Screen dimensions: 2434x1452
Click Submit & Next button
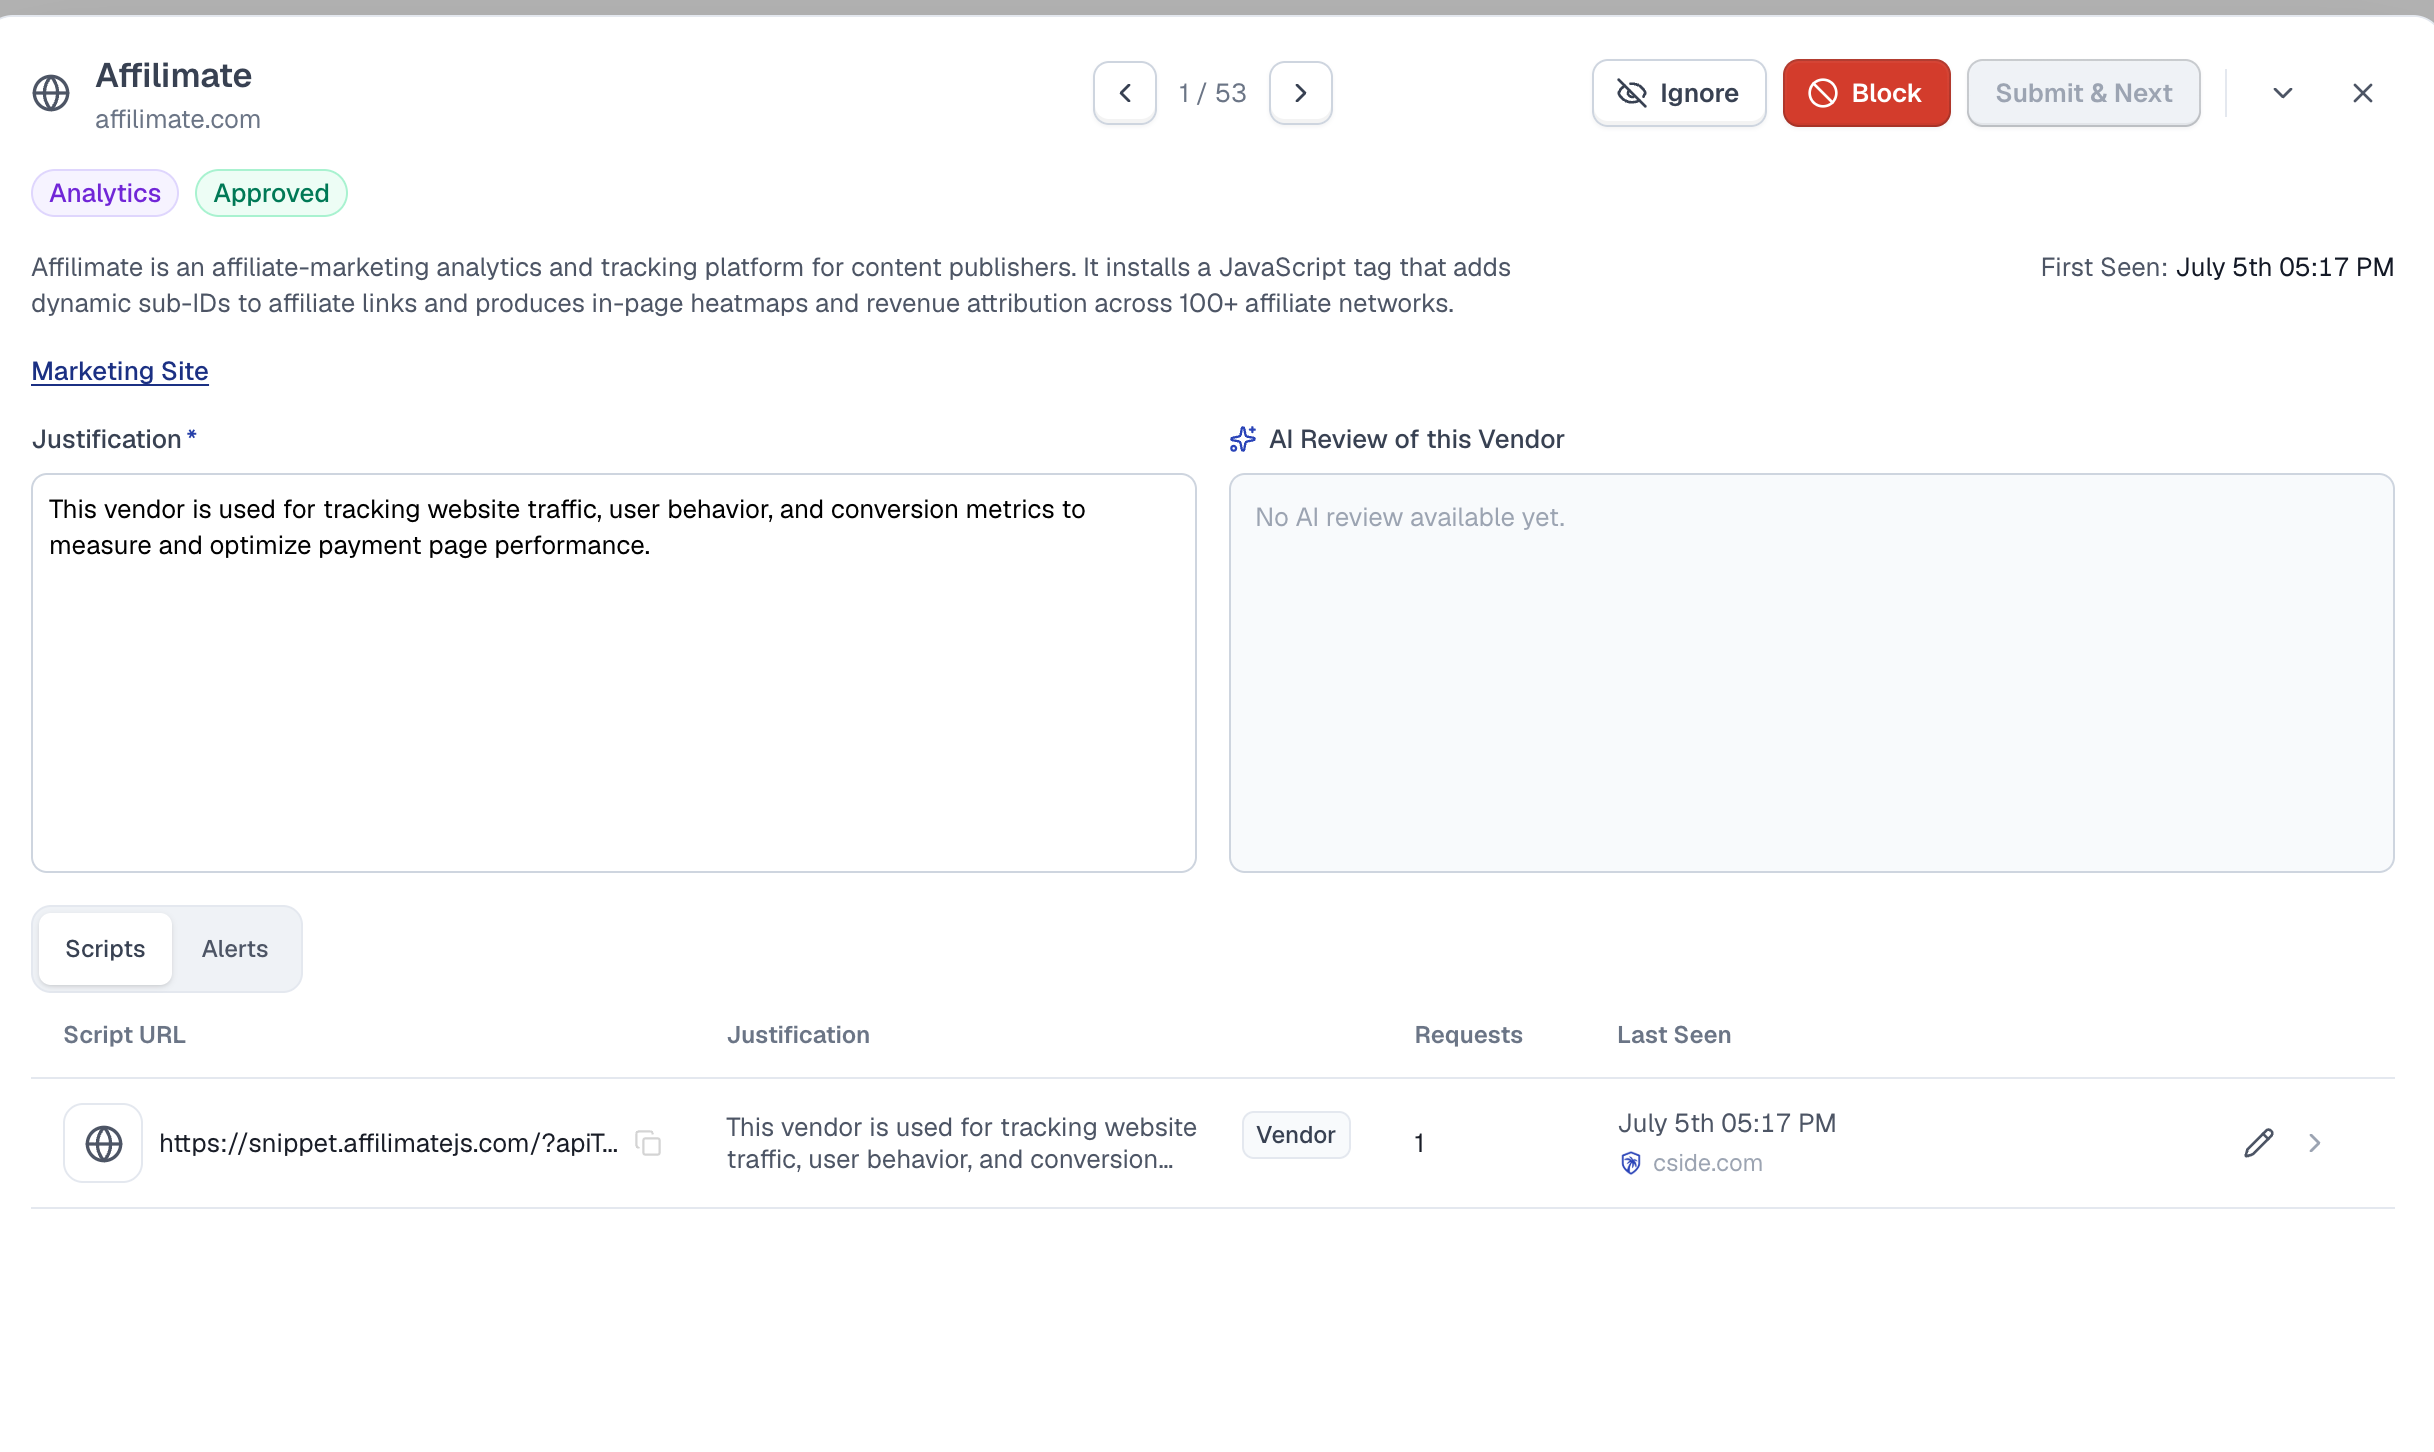2084,93
